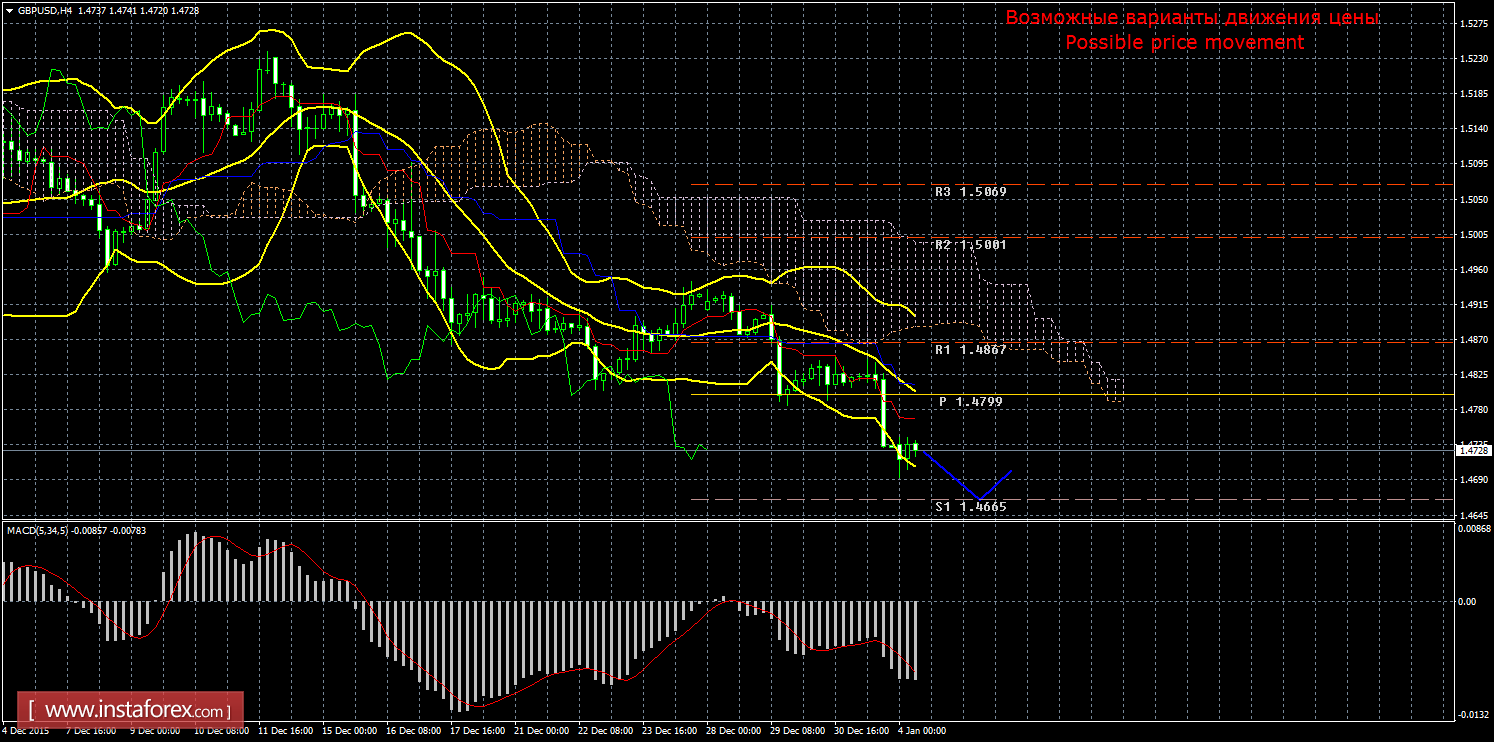The image size is (1494, 742).
Task: Click the 28 Dec 00:00 time label
Action: tap(732, 731)
